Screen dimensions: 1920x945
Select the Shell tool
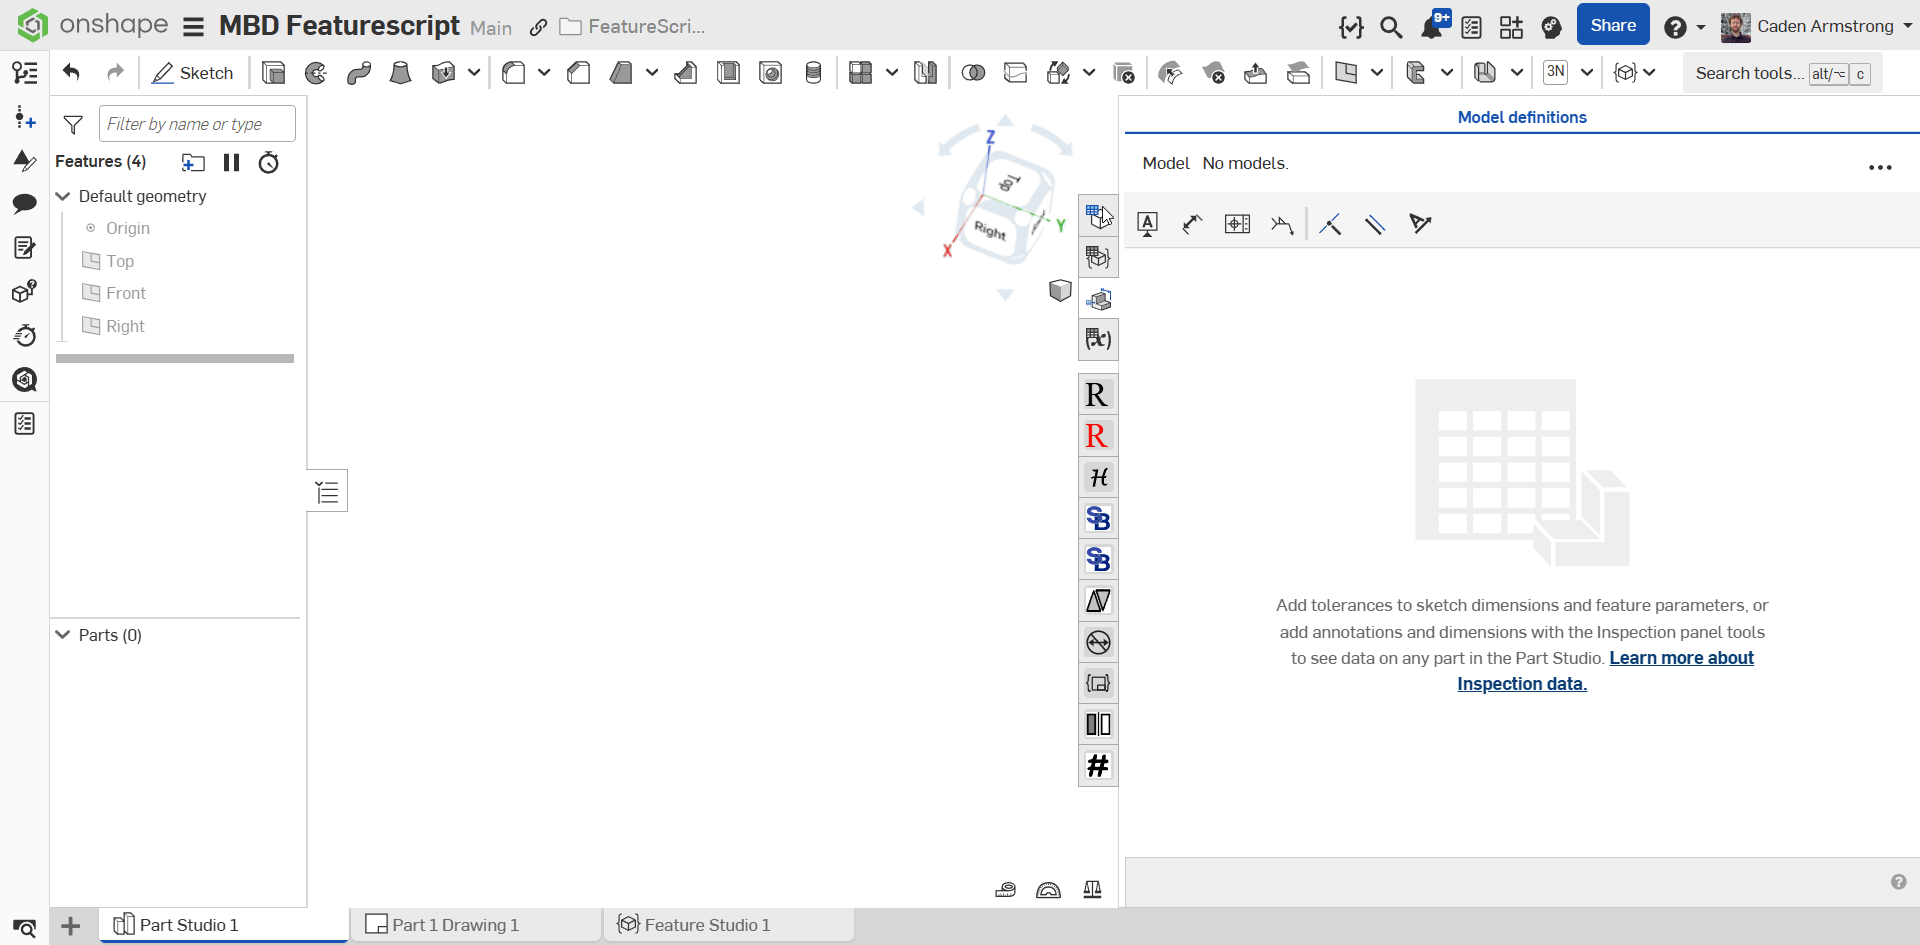pyautogui.click(x=728, y=73)
